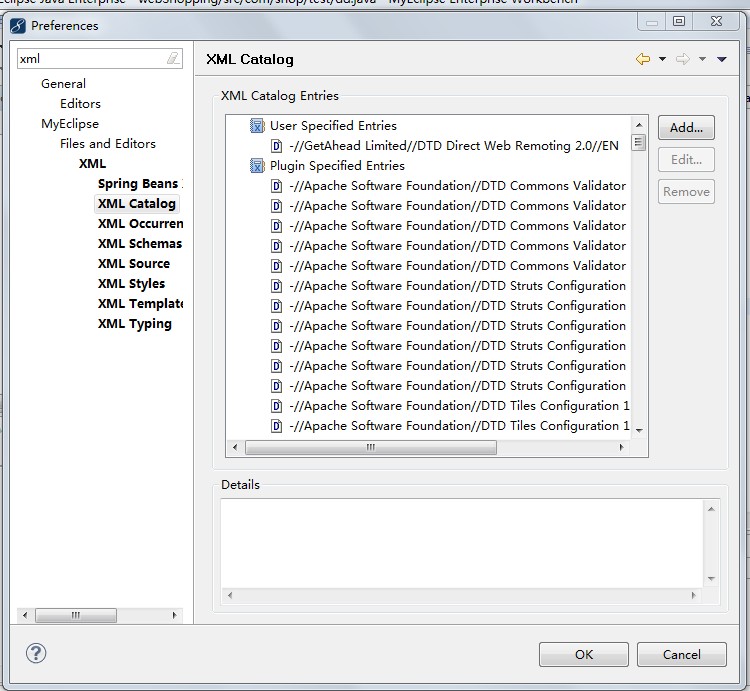
Task: Click the back navigation arrow icon
Action: [643, 59]
